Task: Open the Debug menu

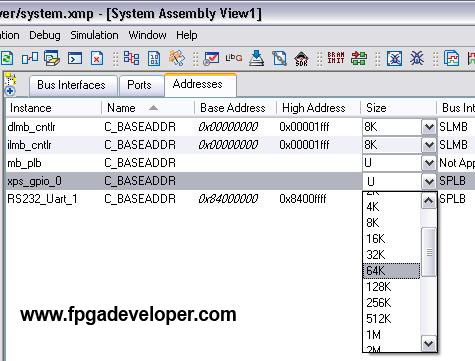Action: click(45, 35)
